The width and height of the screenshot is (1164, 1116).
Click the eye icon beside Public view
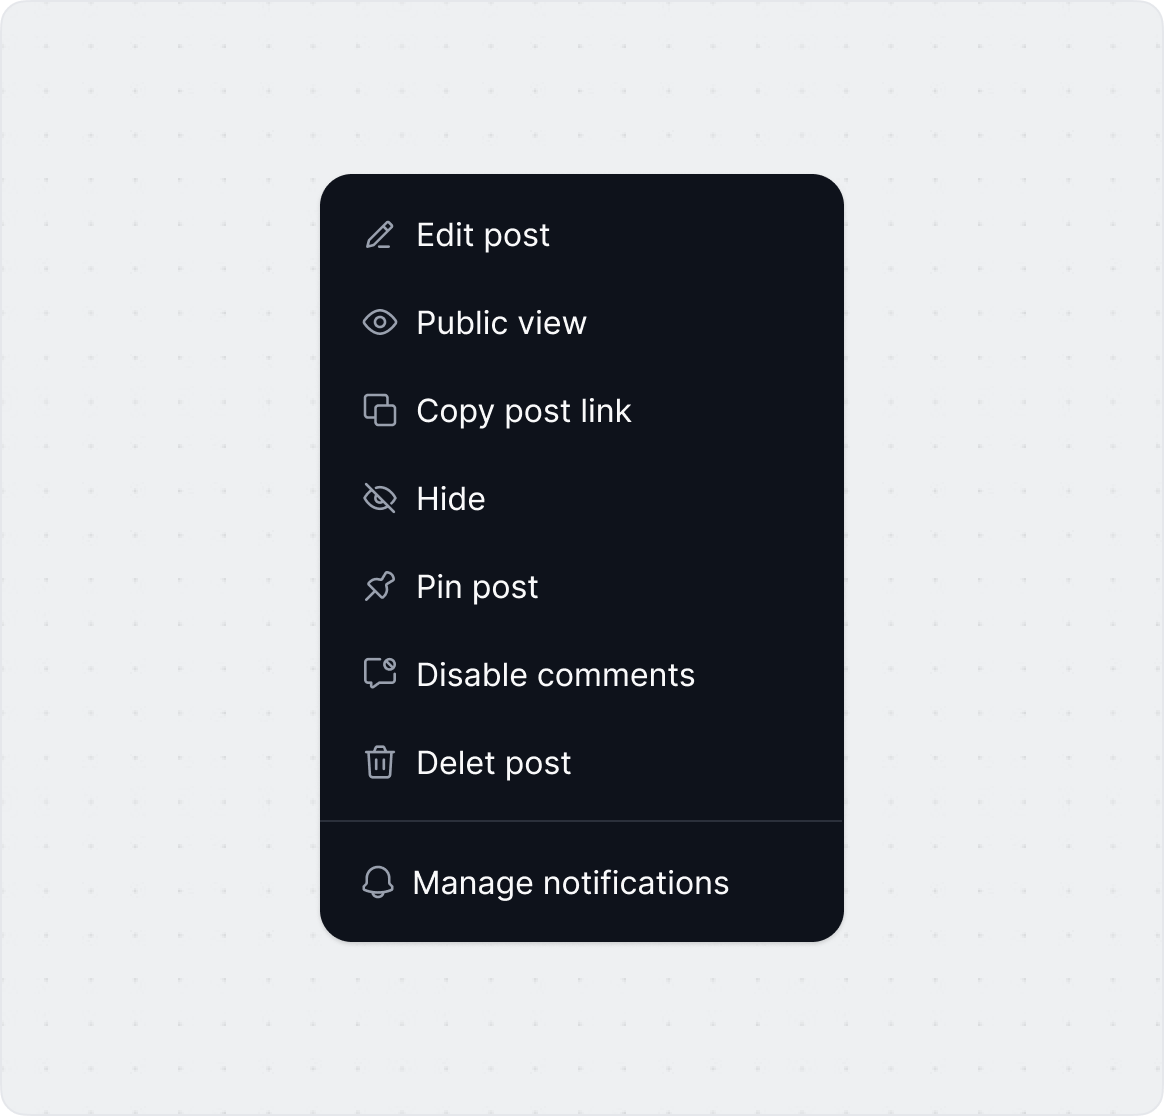(x=379, y=322)
